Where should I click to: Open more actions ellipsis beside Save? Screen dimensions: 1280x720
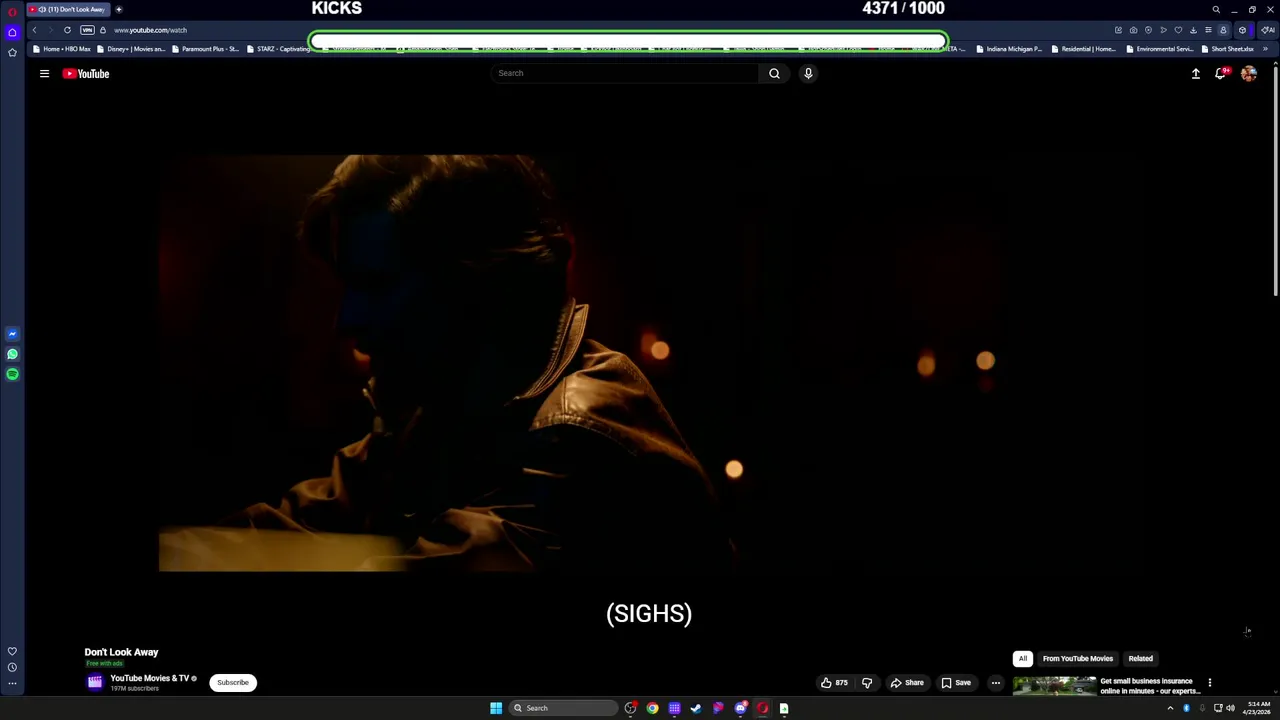995,683
